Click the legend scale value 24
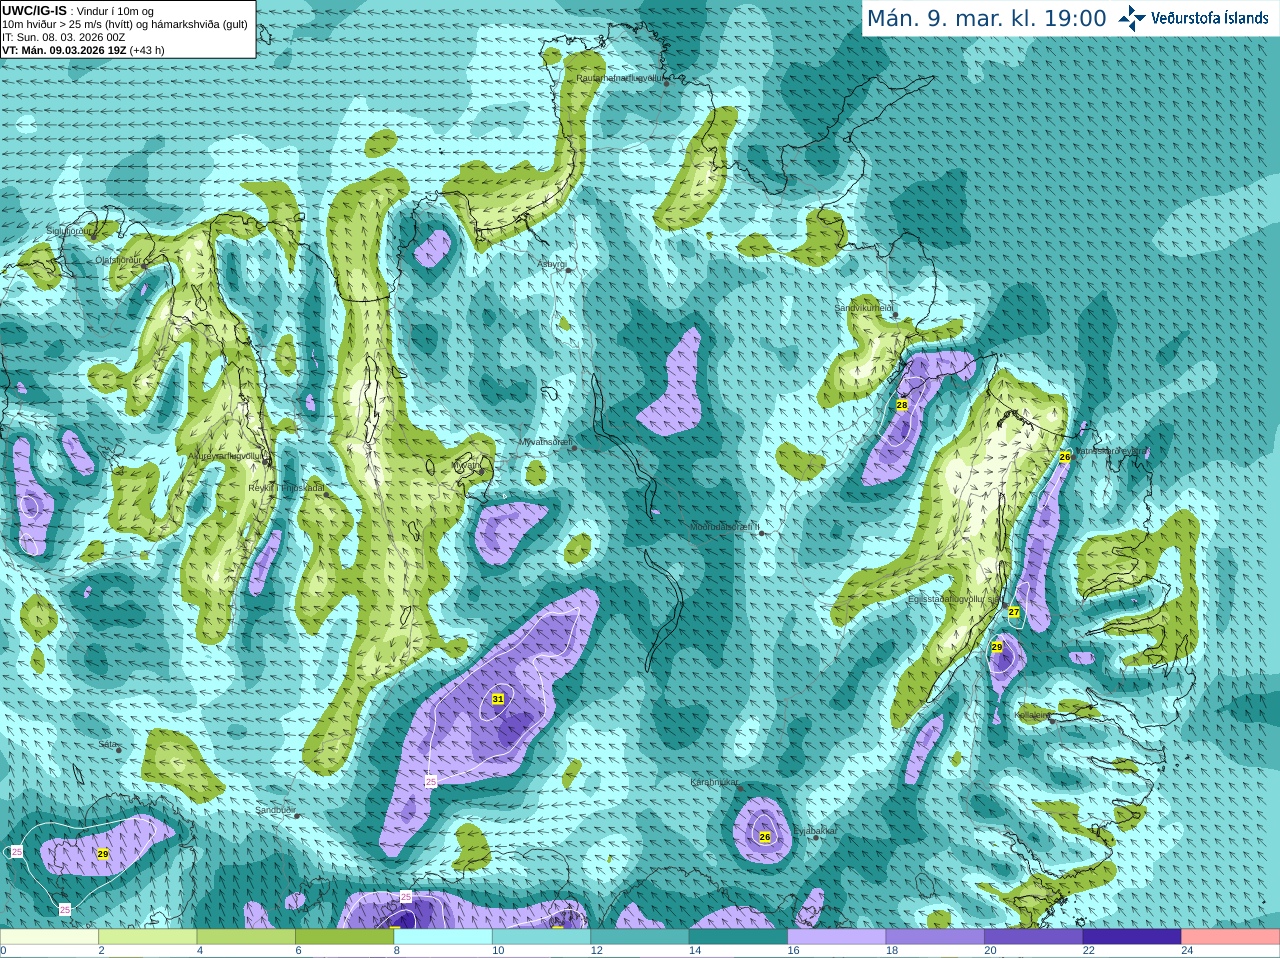 1188,951
